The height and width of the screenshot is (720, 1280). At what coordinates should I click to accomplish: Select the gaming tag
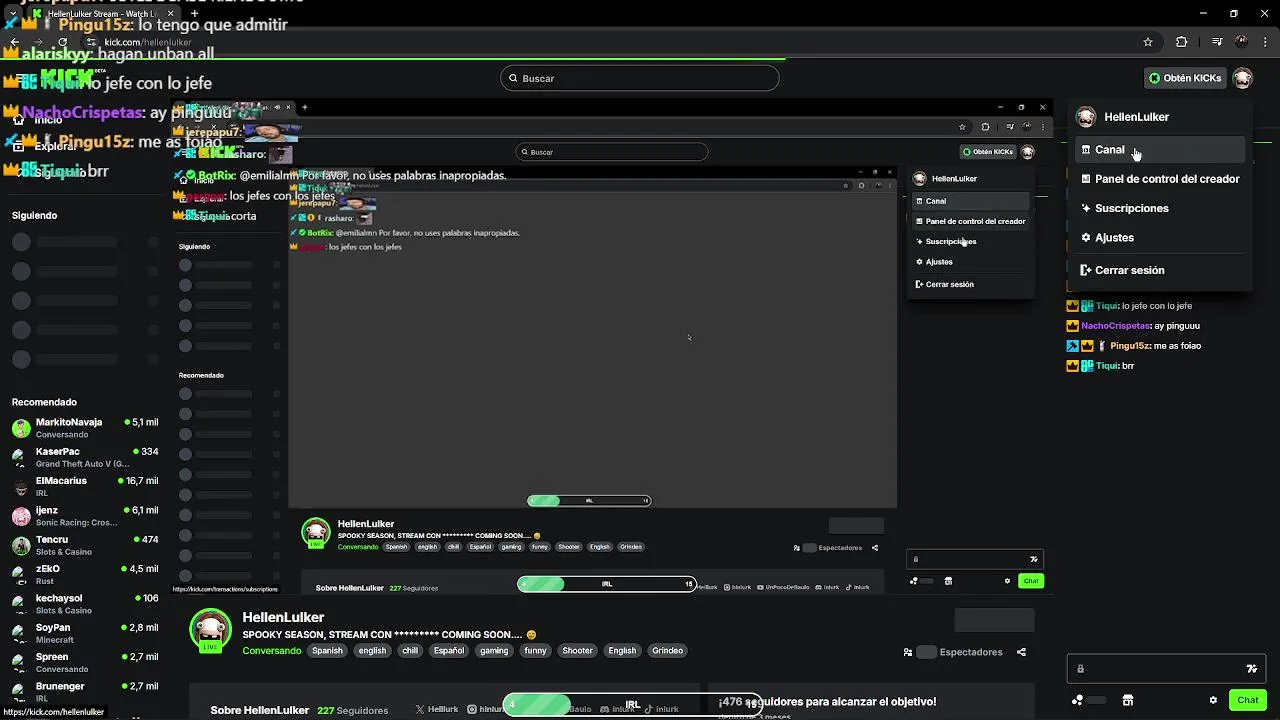[494, 650]
